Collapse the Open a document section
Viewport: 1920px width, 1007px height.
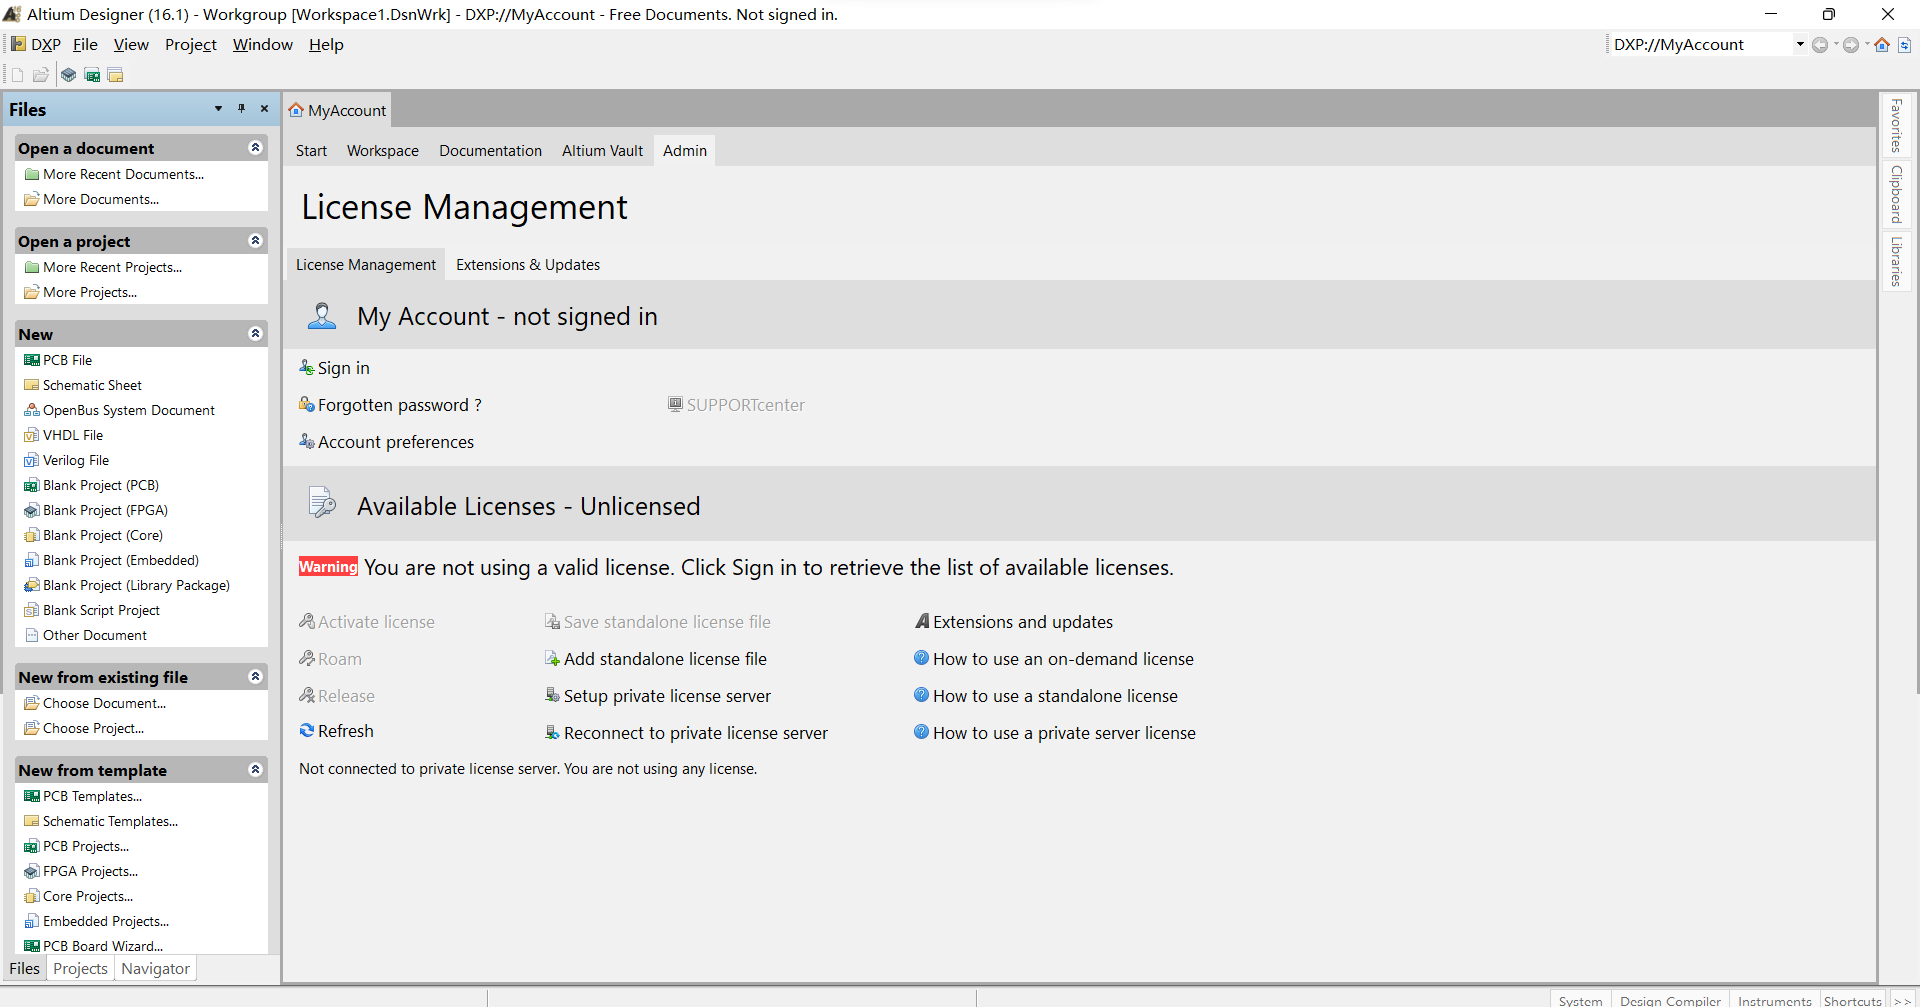(x=255, y=148)
